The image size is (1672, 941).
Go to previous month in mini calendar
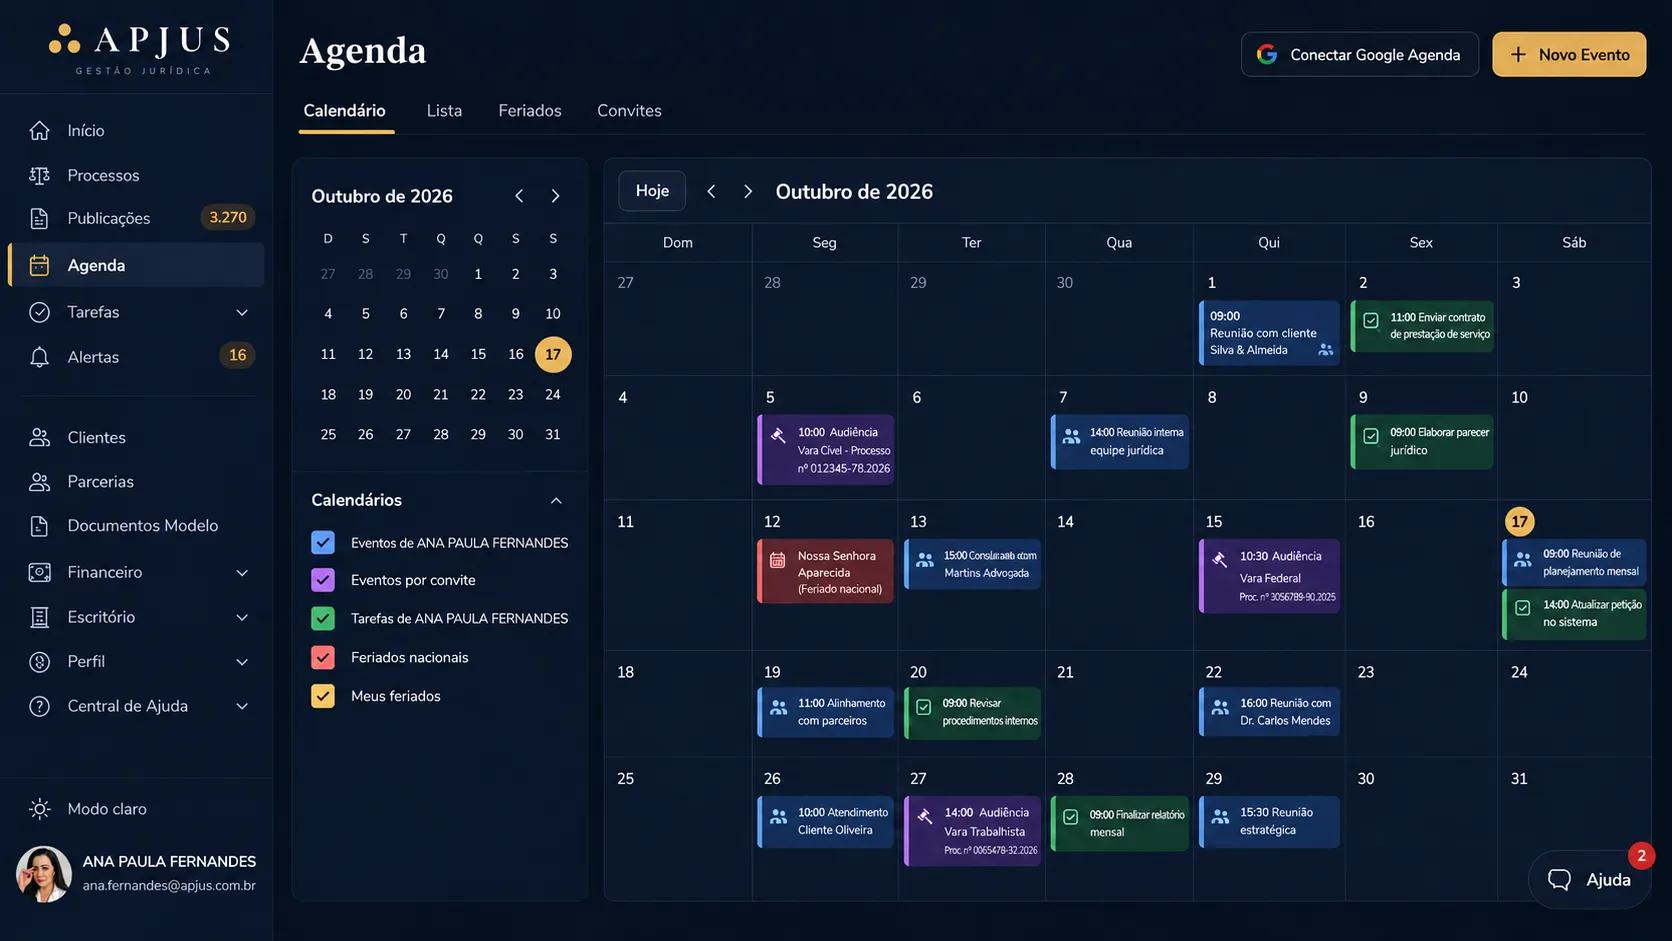[519, 196]
